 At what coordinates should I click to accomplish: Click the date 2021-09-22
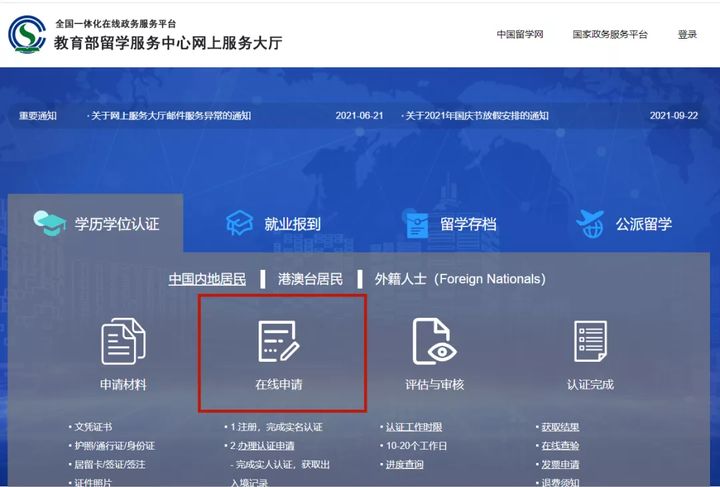(x=674, y=116)
